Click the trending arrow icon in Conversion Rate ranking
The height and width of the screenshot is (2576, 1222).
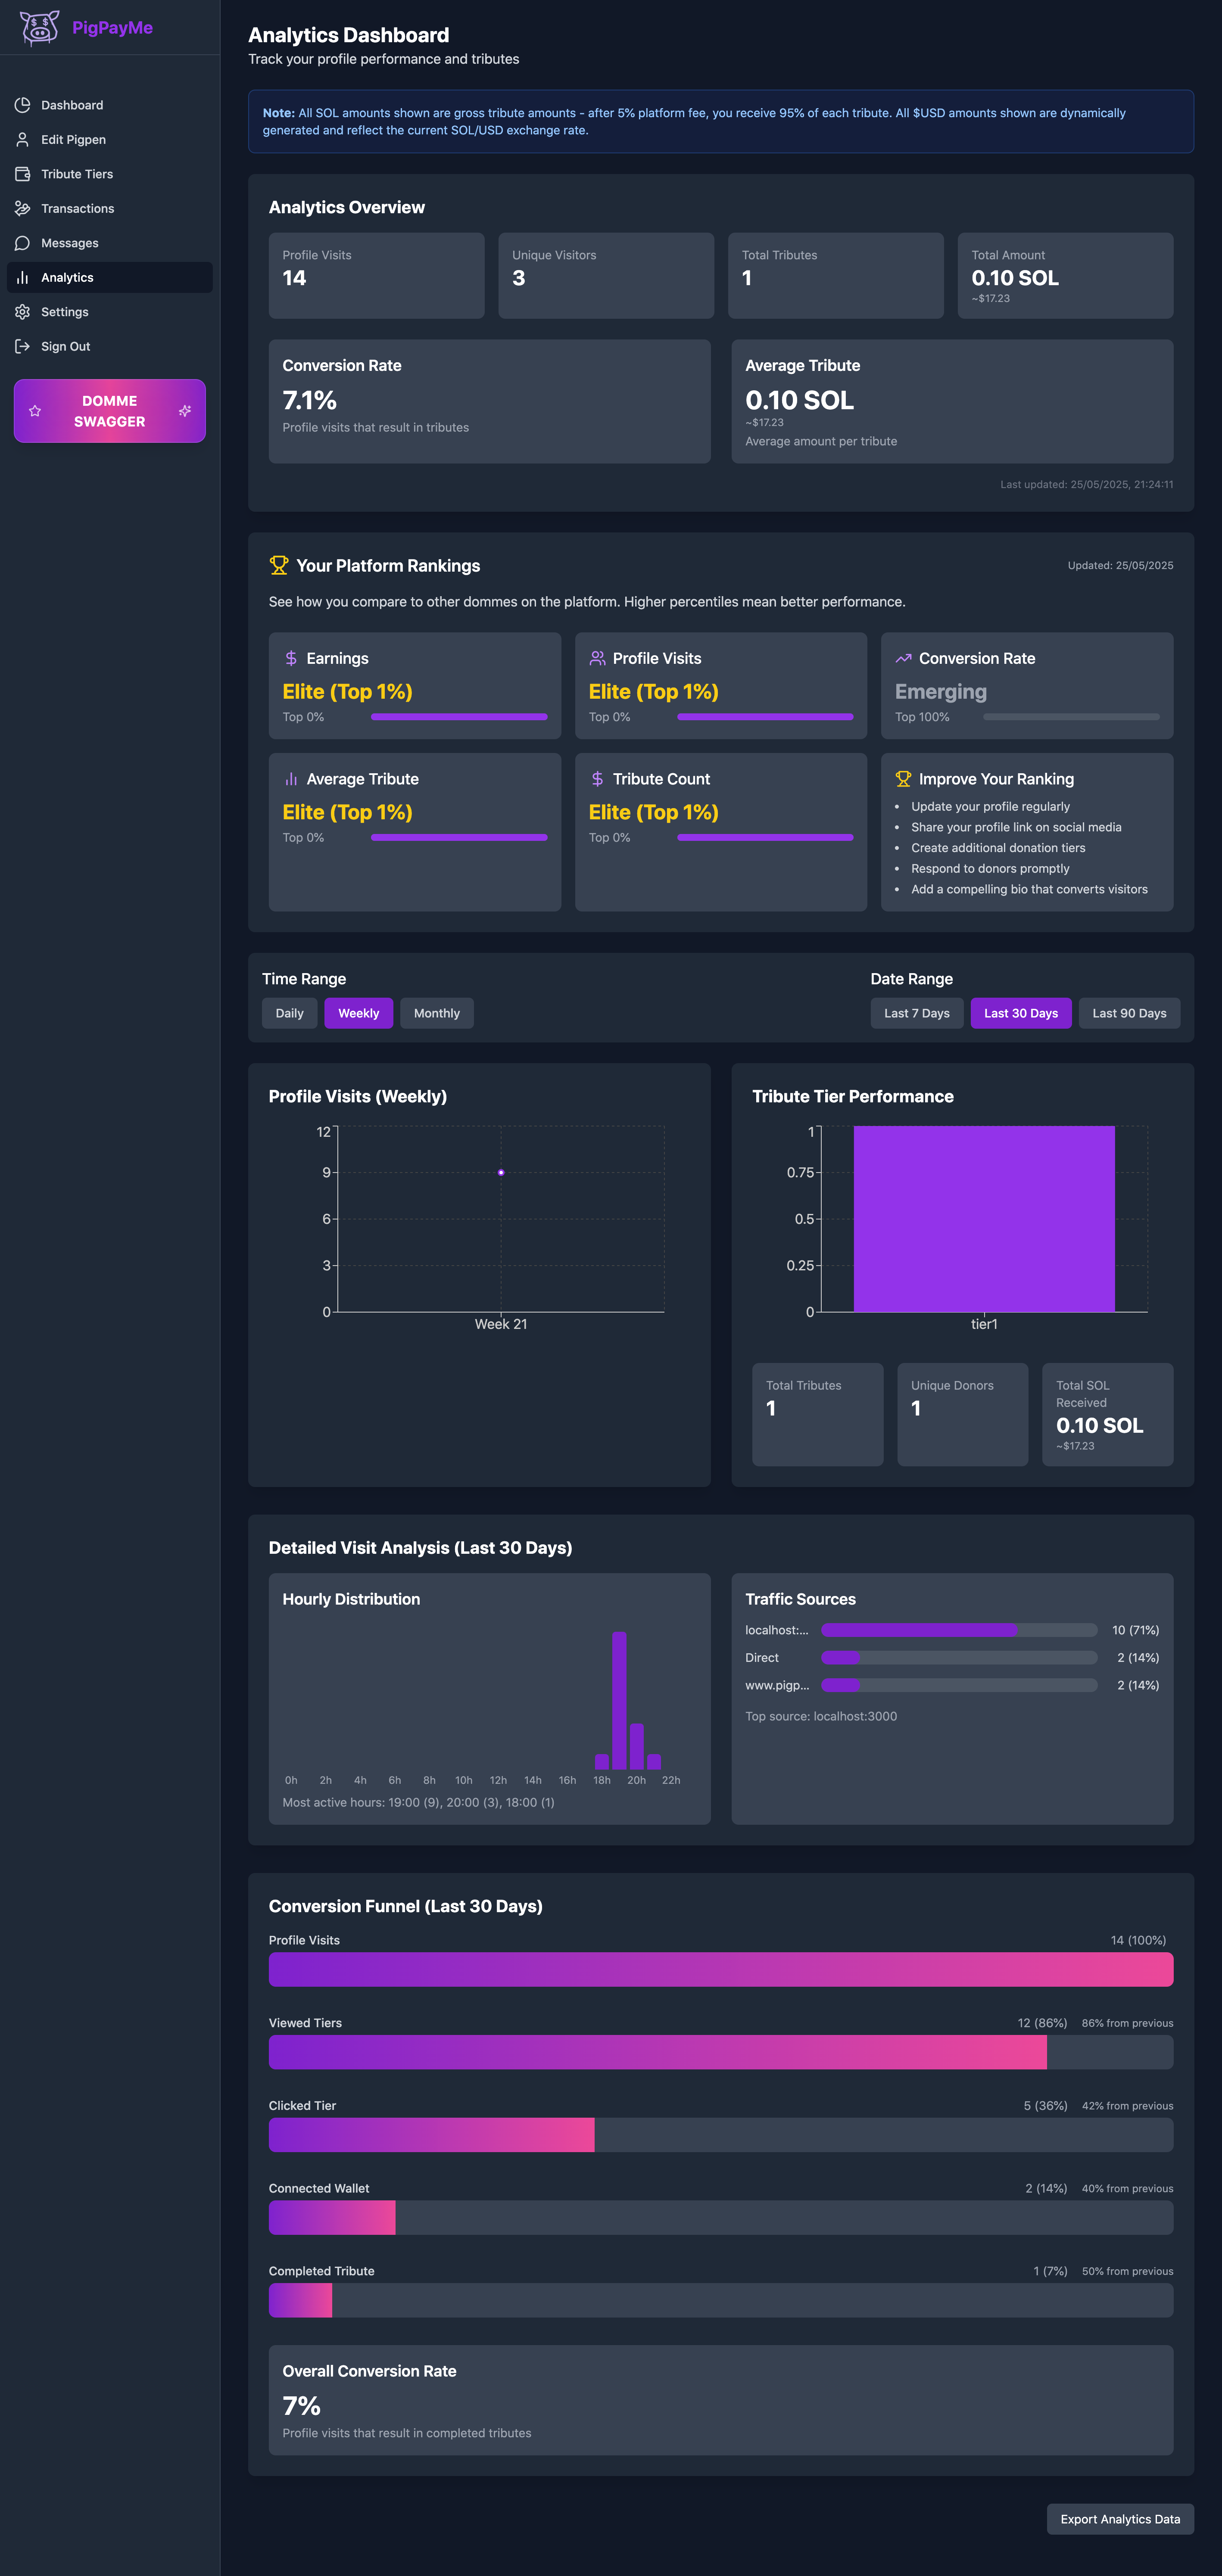click(x=903, y=658)
